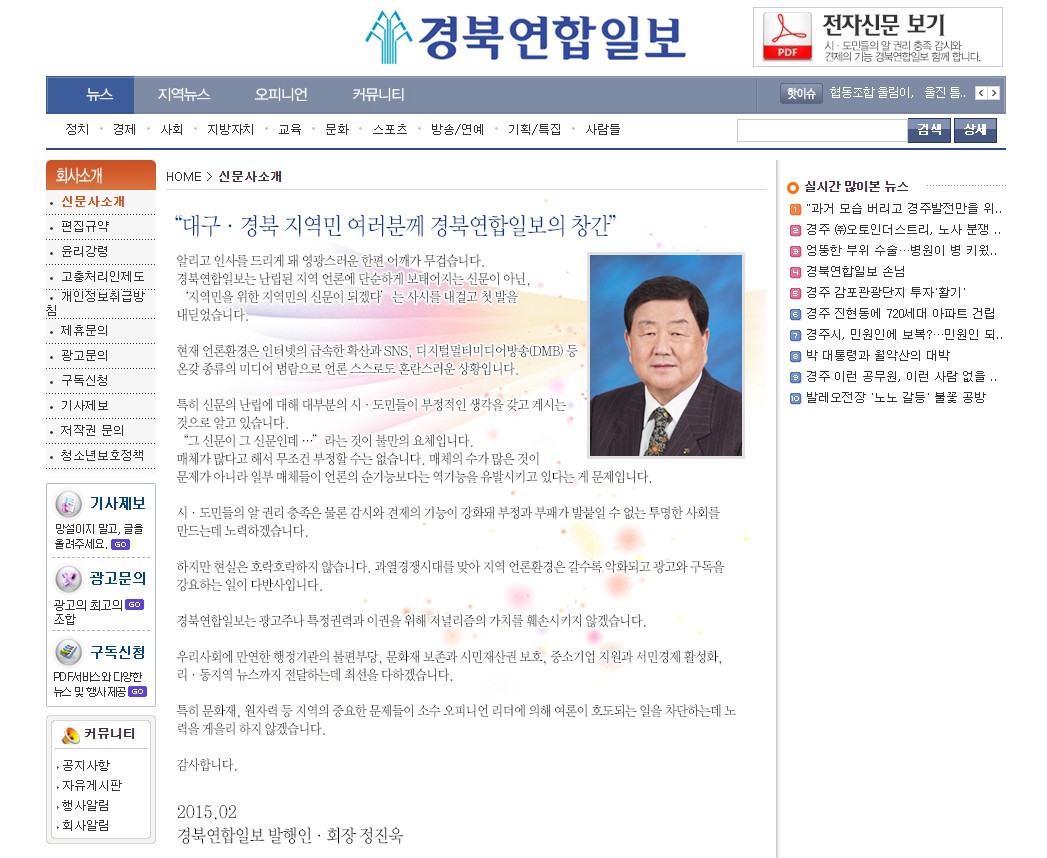Open article 경주 이런 공무원, 이런 사람 없을
Image resolution: width=1047 pixels, height=858 pixels.
(901, 377)
